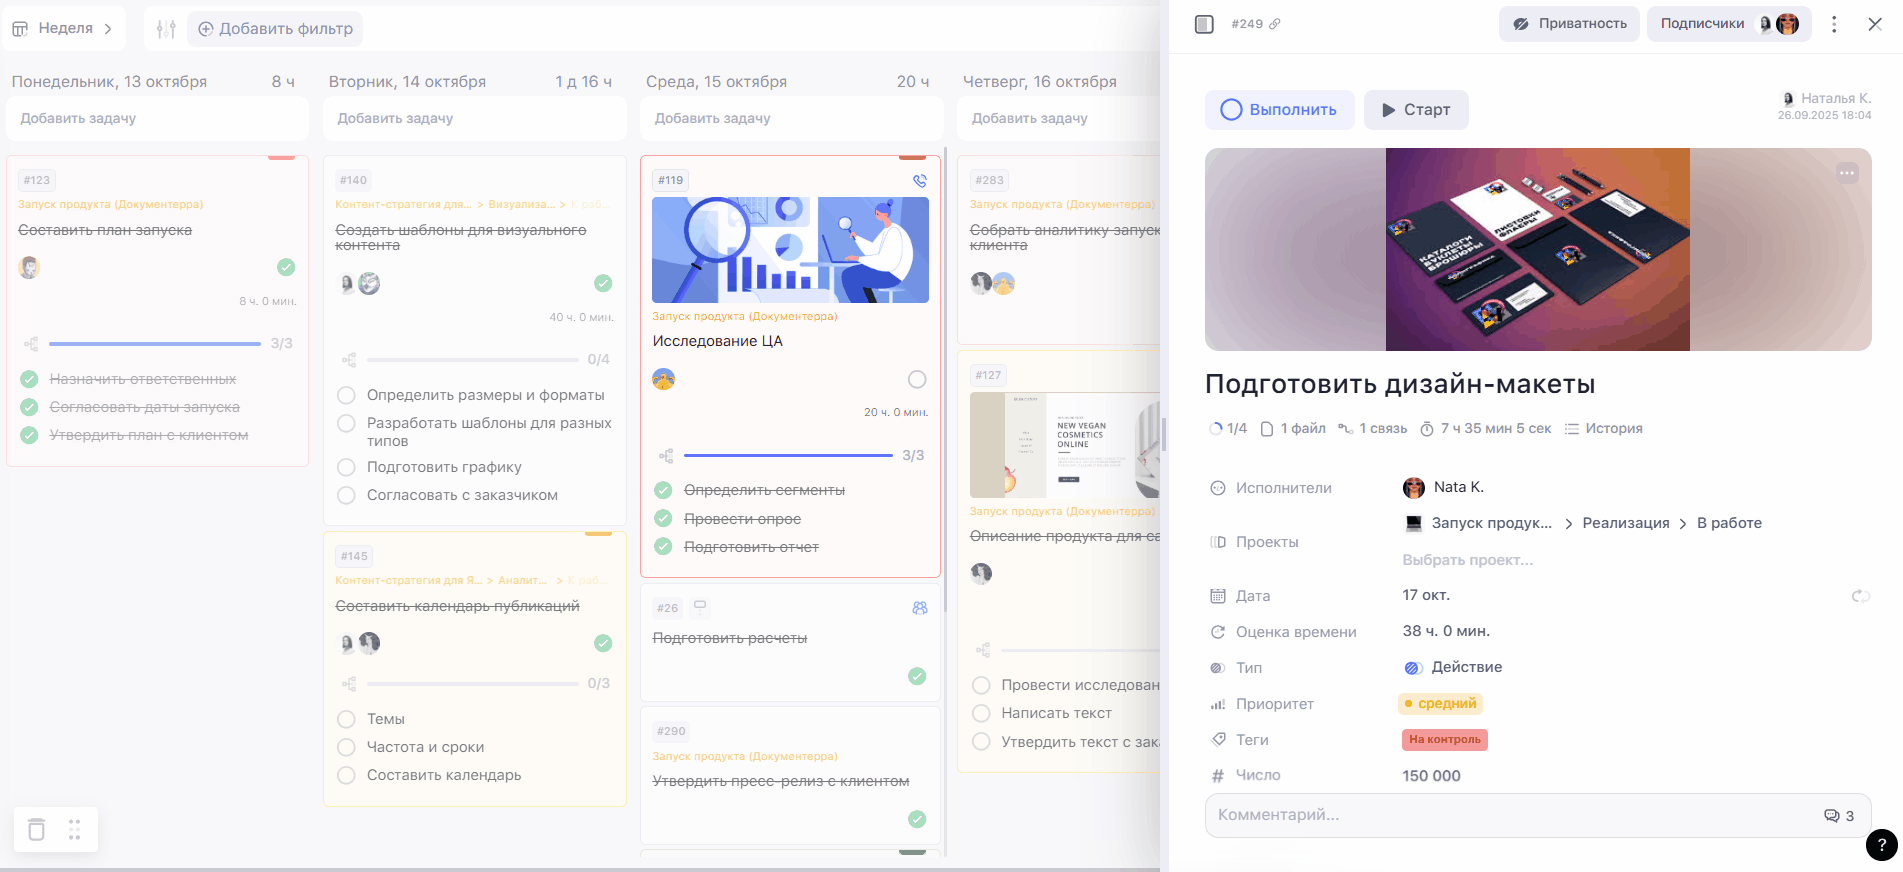1903x872 pixels.
Task: Open the help question mark button
Action: pos(1881,845)
